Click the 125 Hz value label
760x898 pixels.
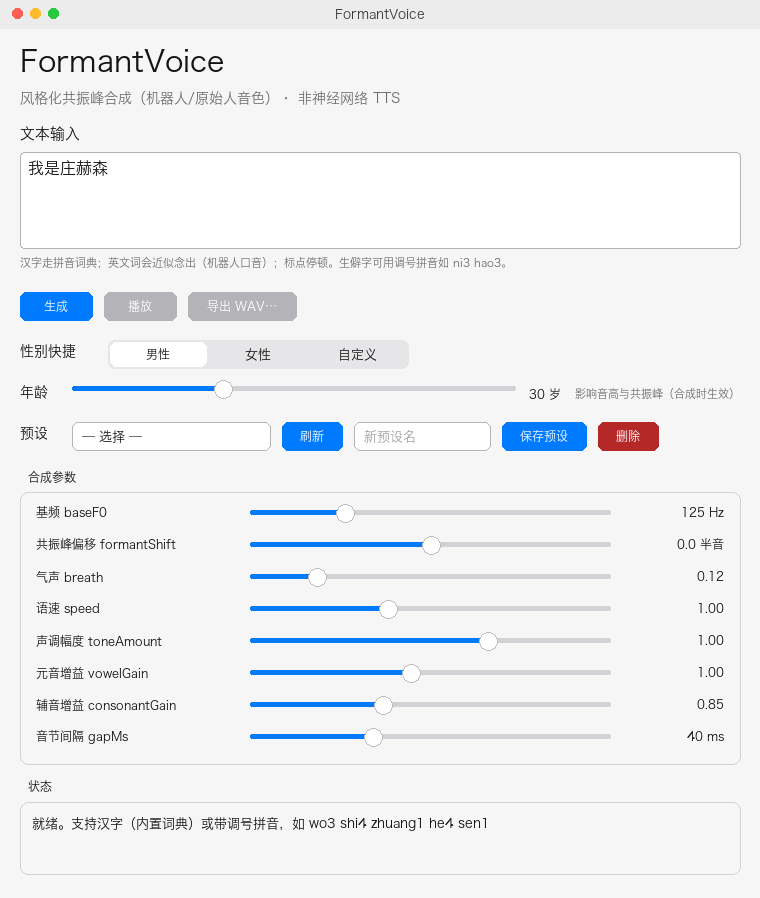point(703,513)
